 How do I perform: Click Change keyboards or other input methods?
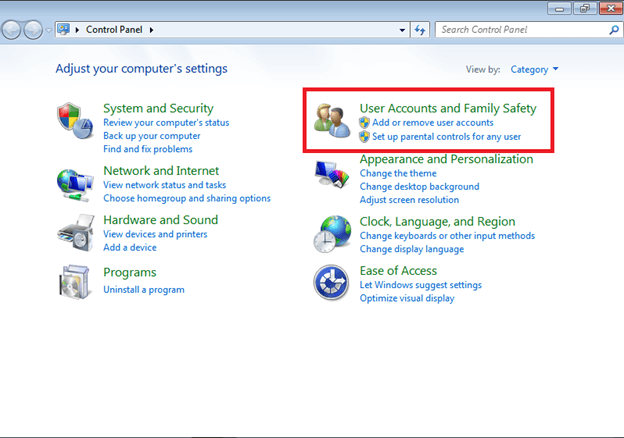point(447,236)
